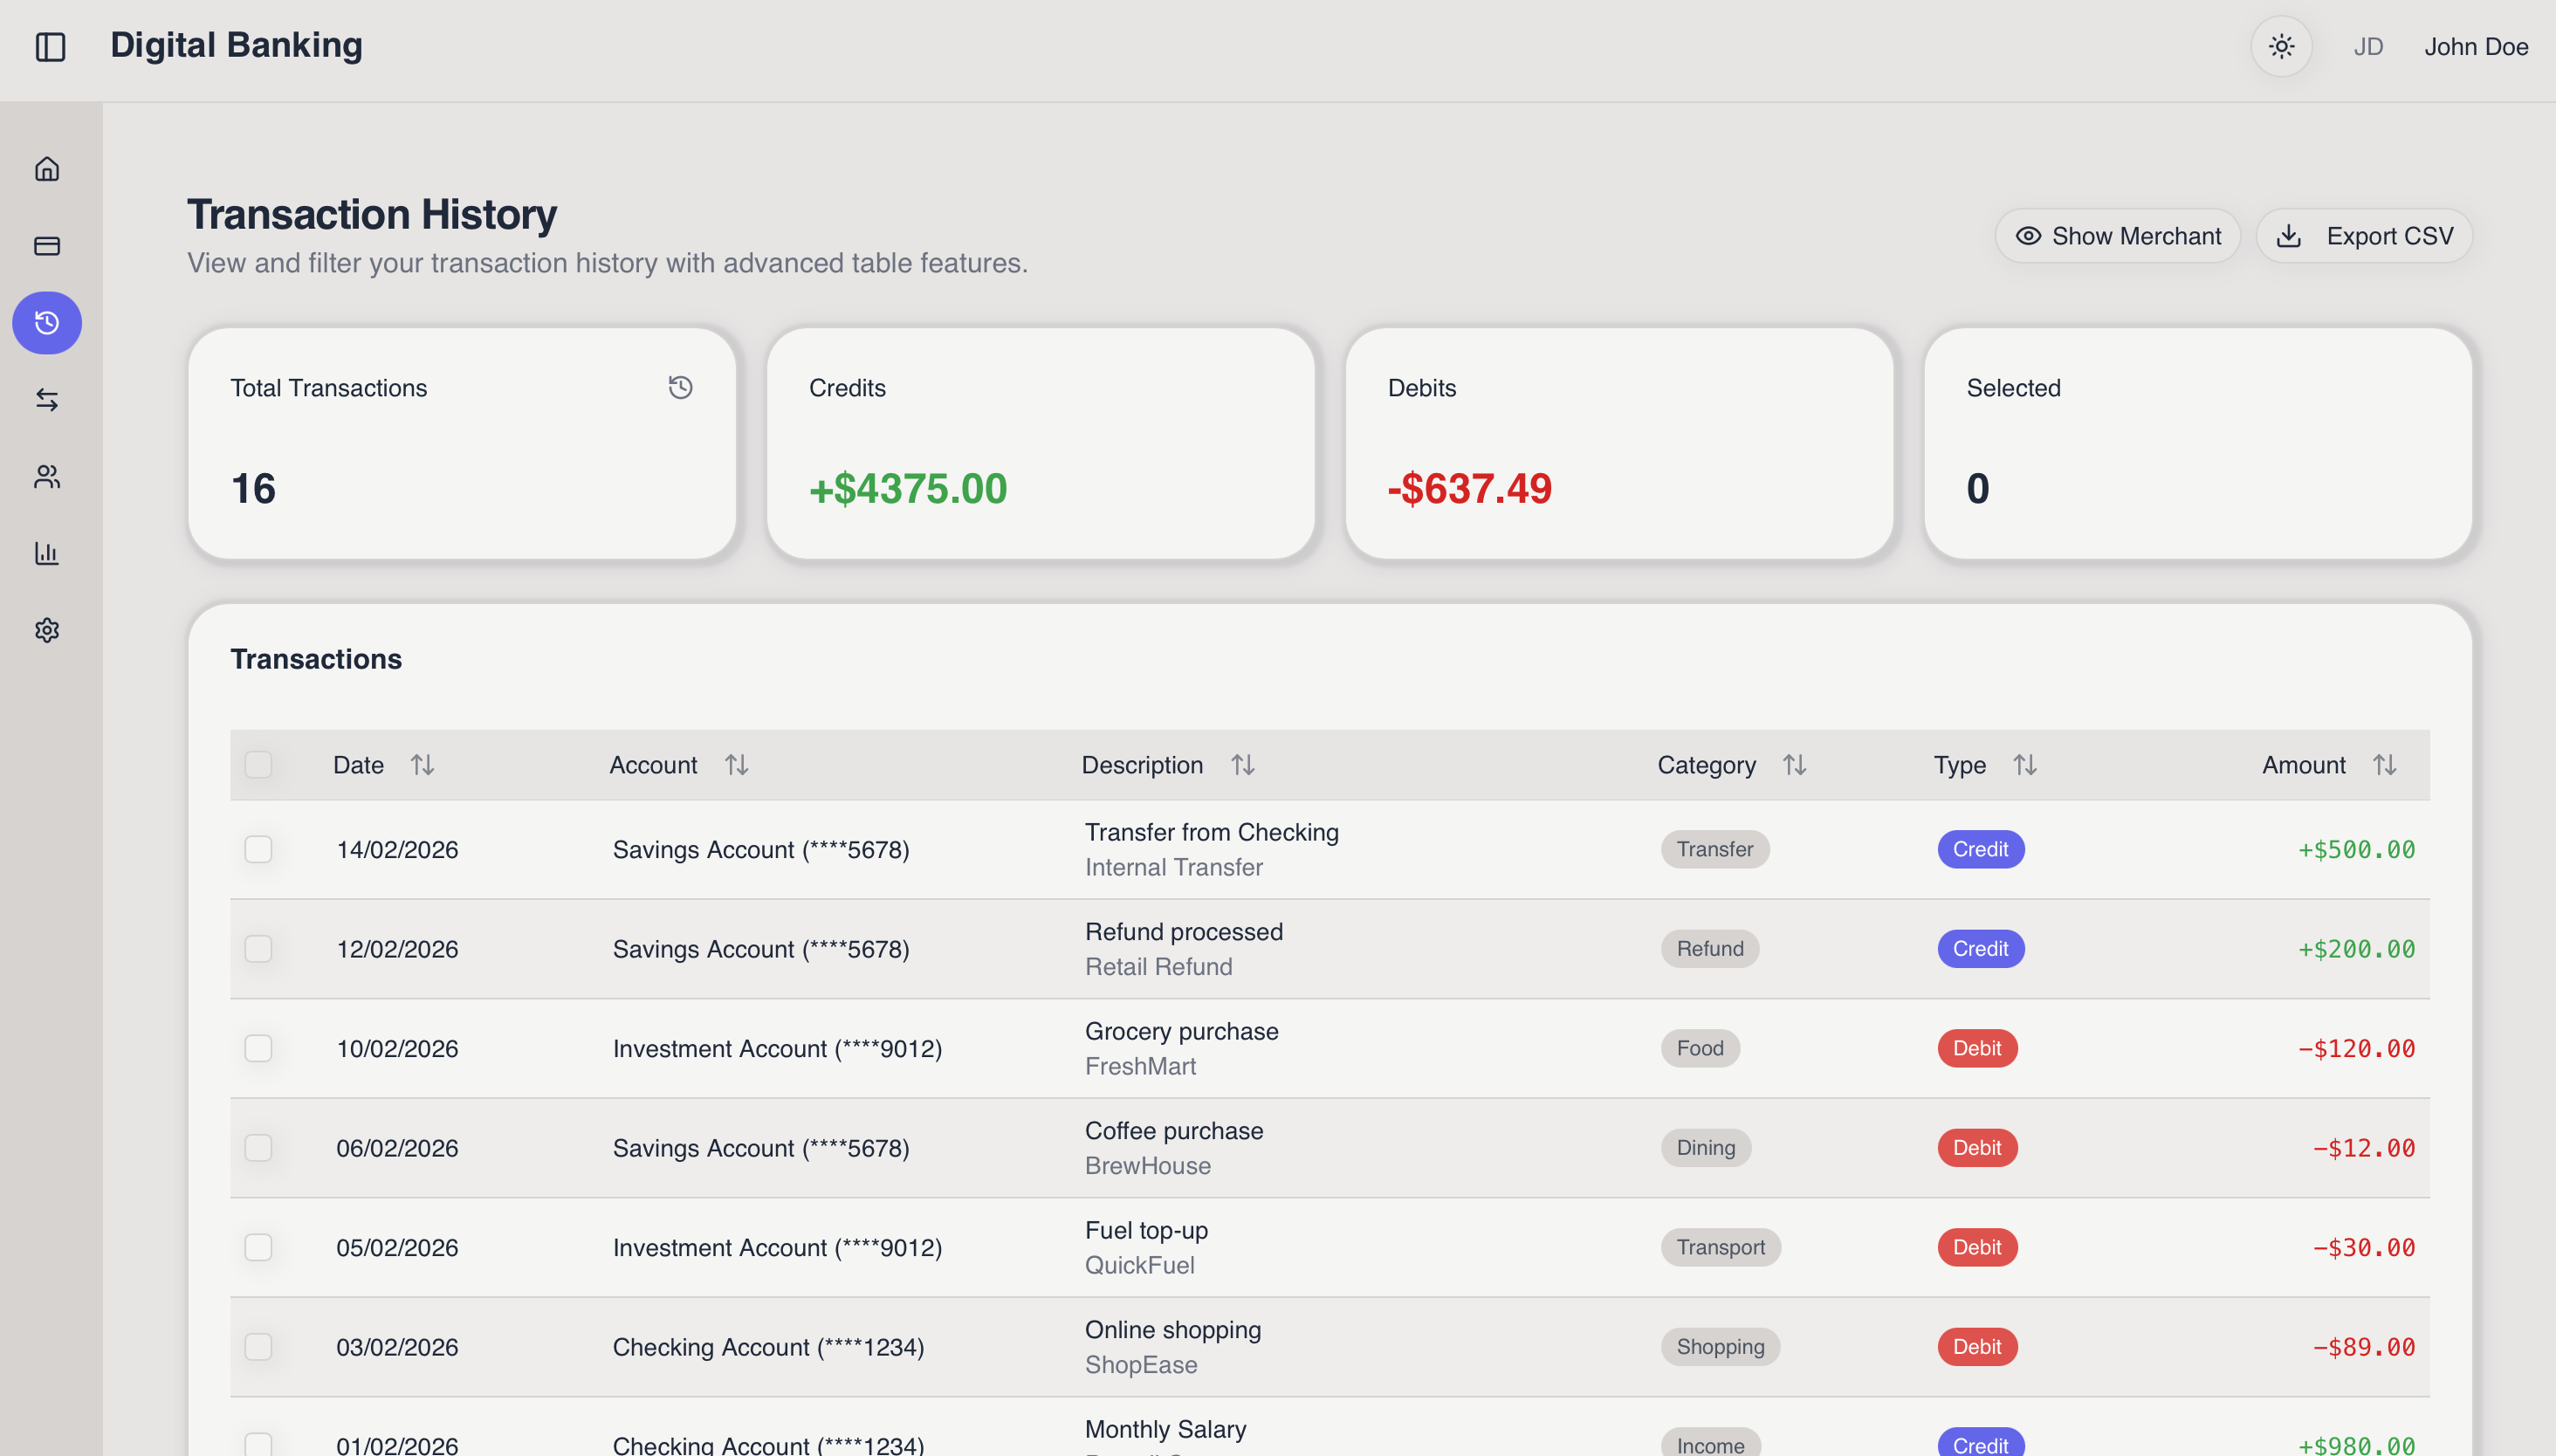Click the Show Merchant button

point(2118,236)
